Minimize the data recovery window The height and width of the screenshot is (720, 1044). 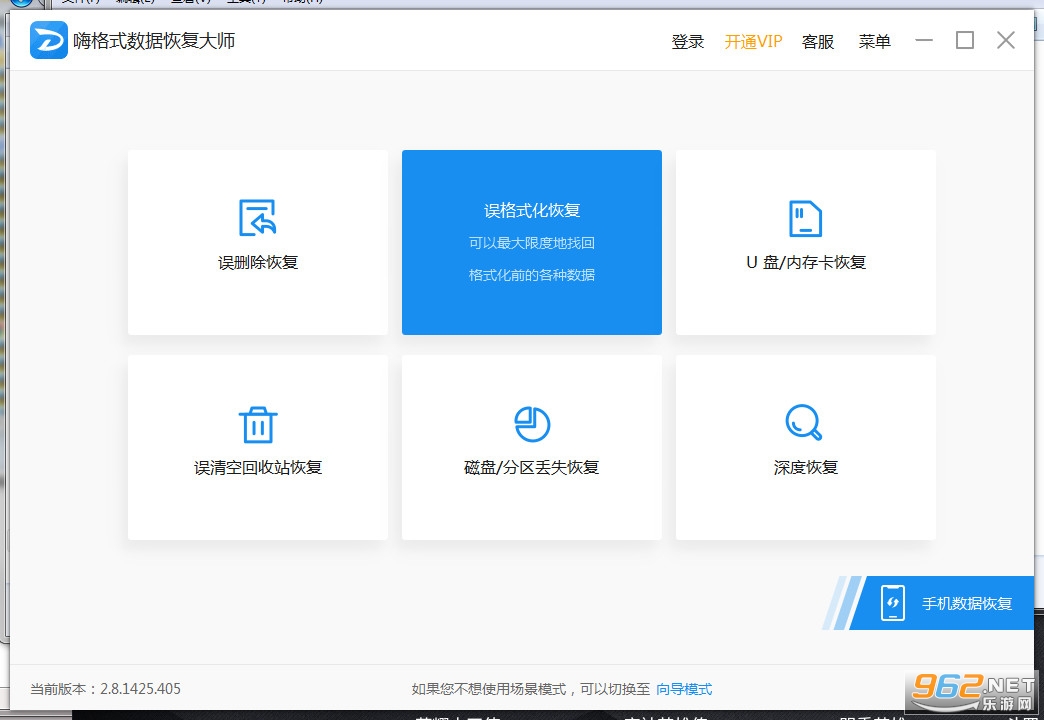pos(923,41)
